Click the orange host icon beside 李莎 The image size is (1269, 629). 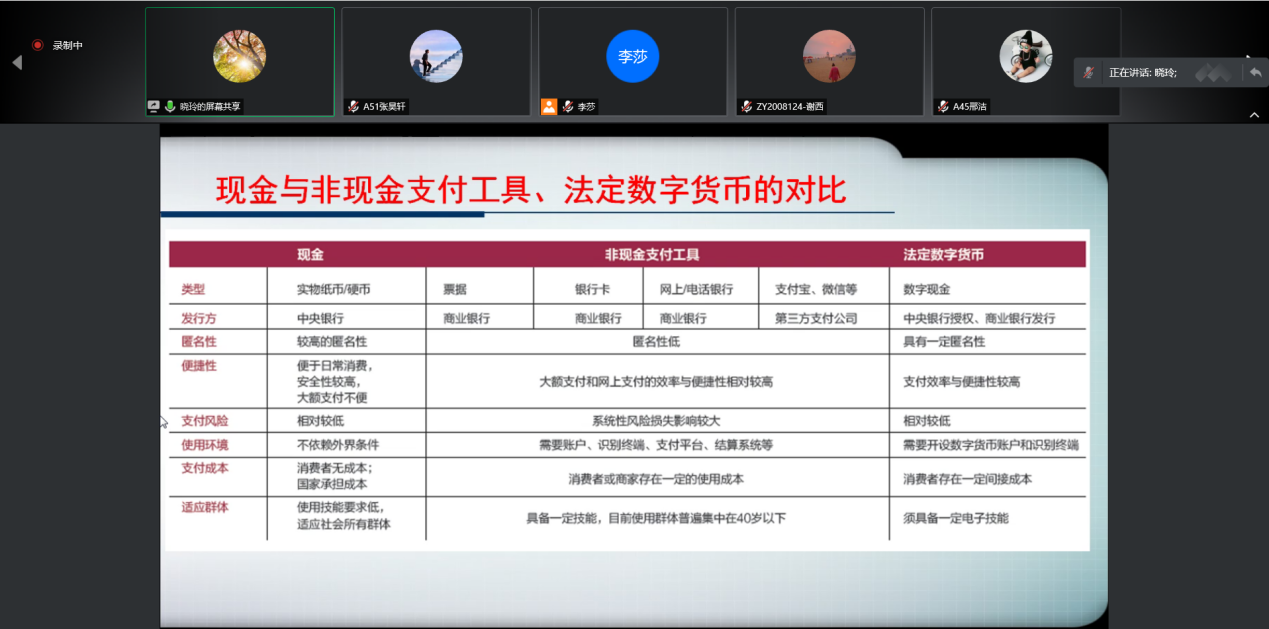point(548,106)
